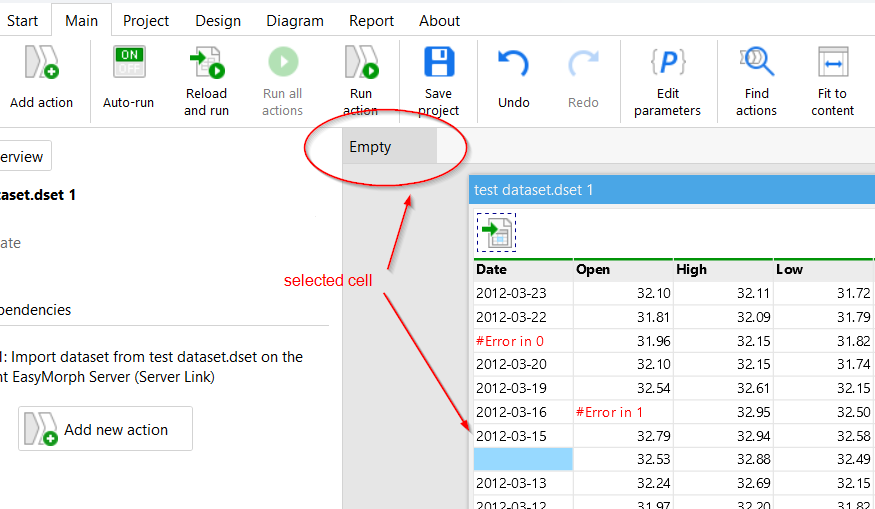Click the Run action toolbar icon

[360, 63]
